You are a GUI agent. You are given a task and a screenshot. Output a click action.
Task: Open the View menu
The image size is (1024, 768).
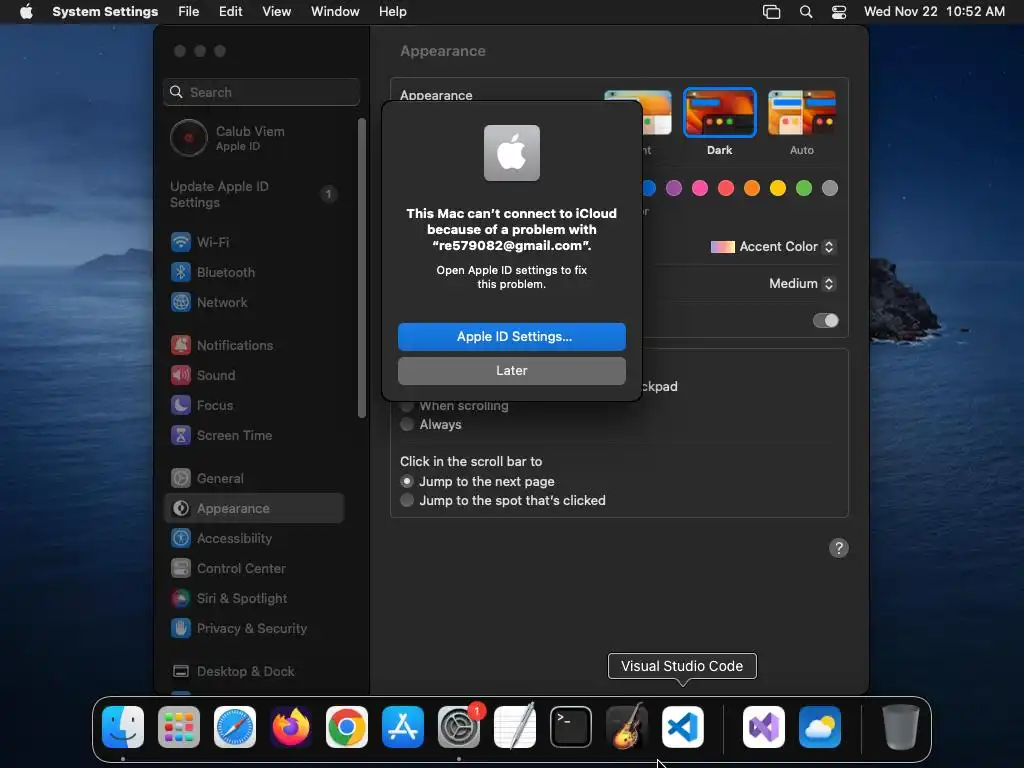(277, 12)
